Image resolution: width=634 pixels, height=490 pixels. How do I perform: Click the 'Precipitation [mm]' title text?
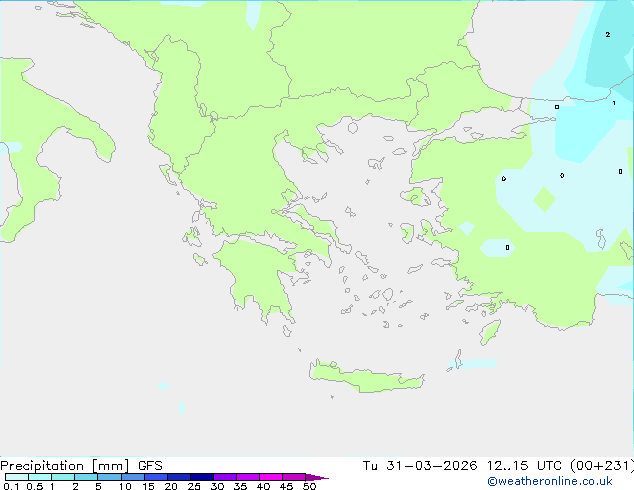pos(64,466)
